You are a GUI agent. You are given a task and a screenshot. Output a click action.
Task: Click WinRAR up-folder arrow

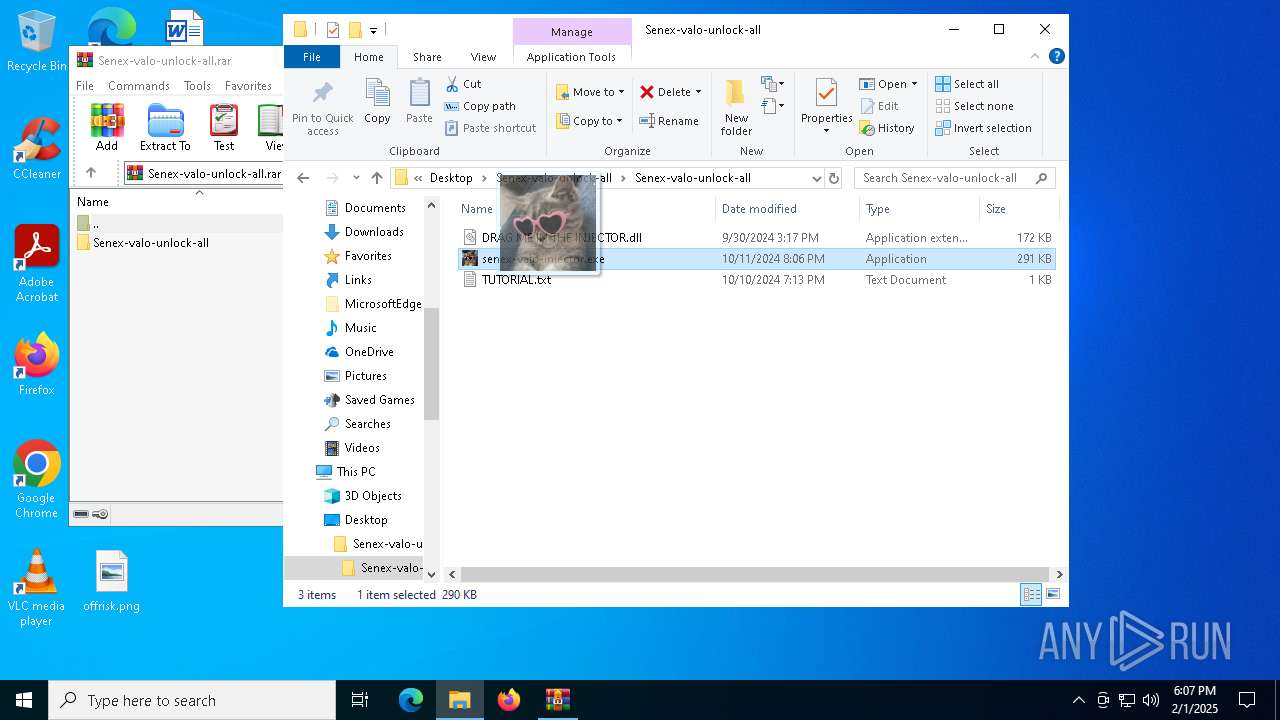[91, 173]
